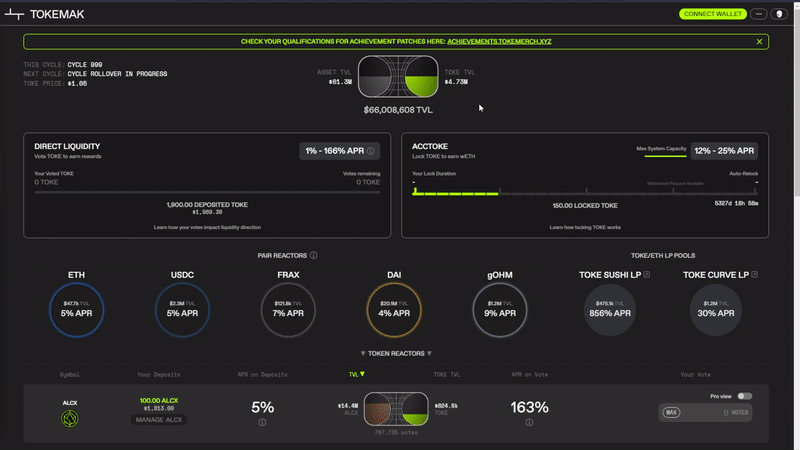
Task: Click the Your Deposits column header
Action: click(159, 374)
